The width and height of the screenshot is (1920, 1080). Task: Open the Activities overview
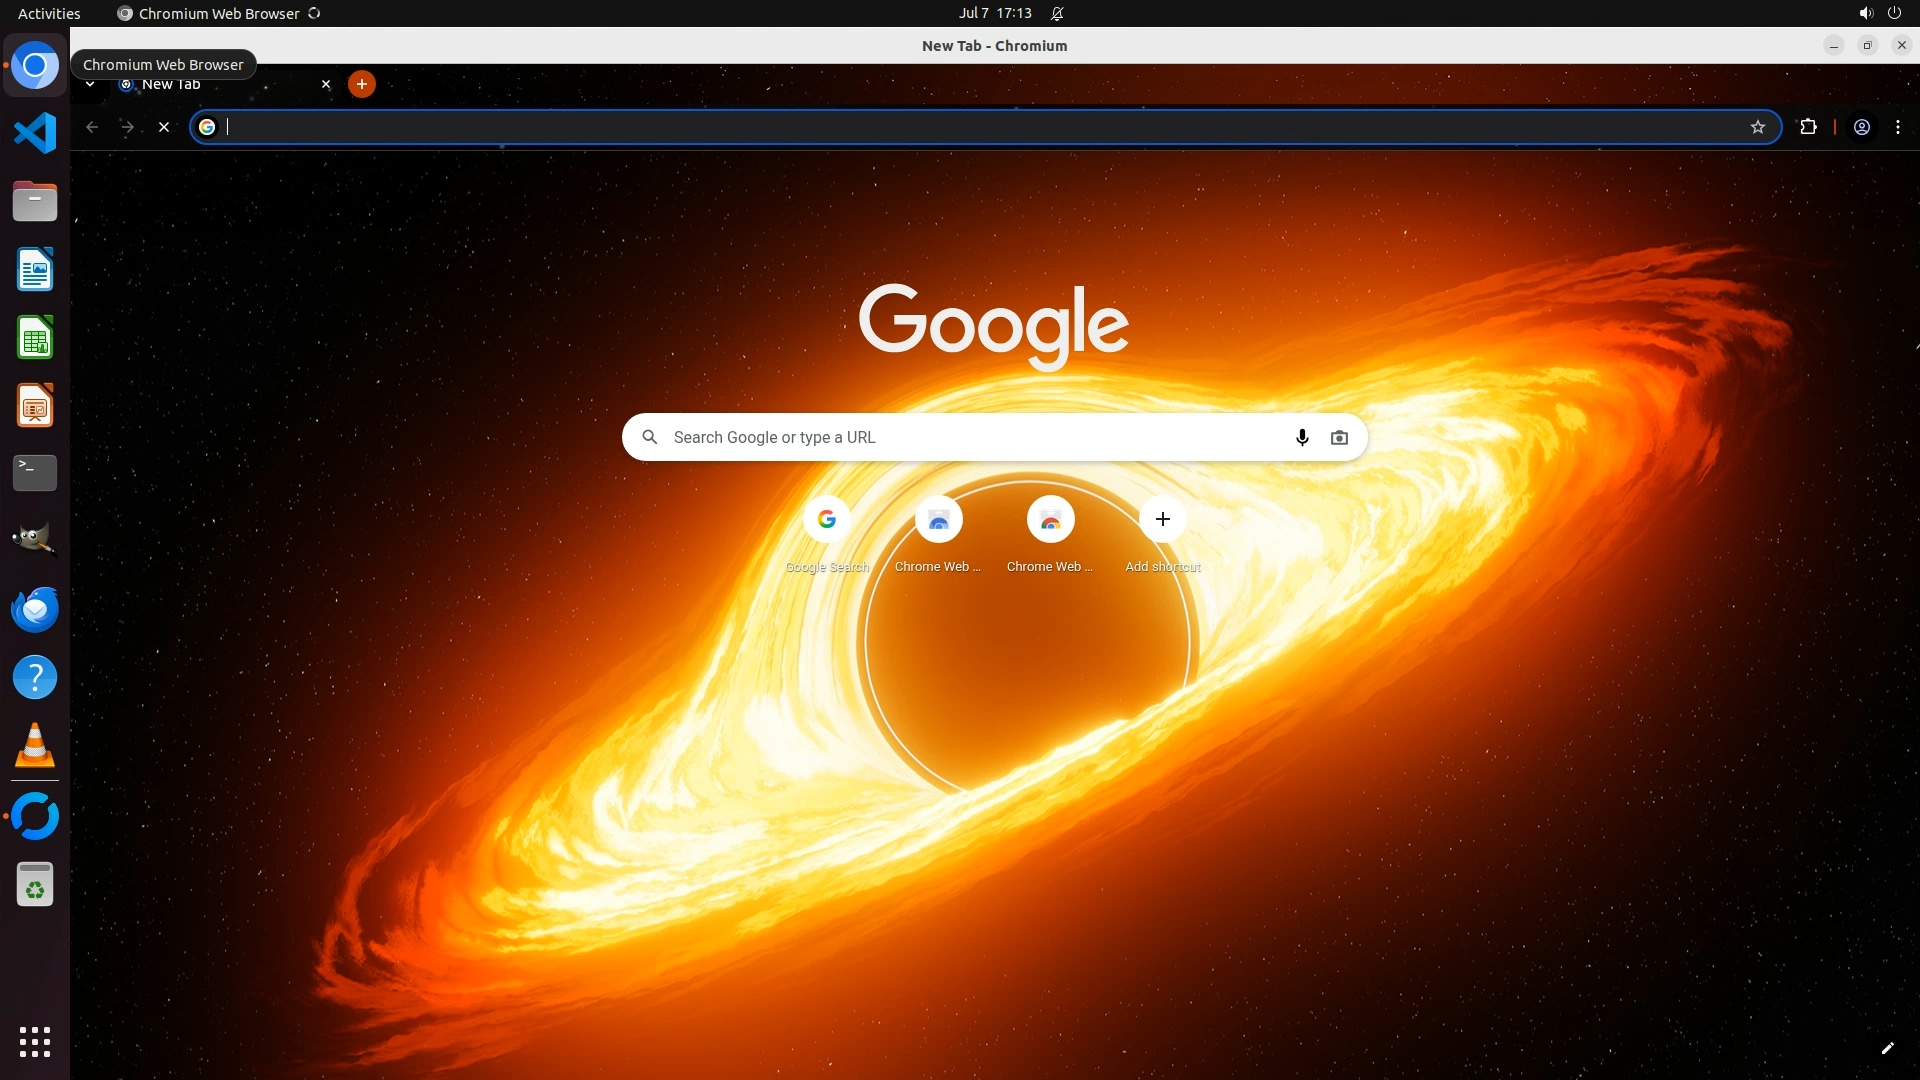[49, 13]
